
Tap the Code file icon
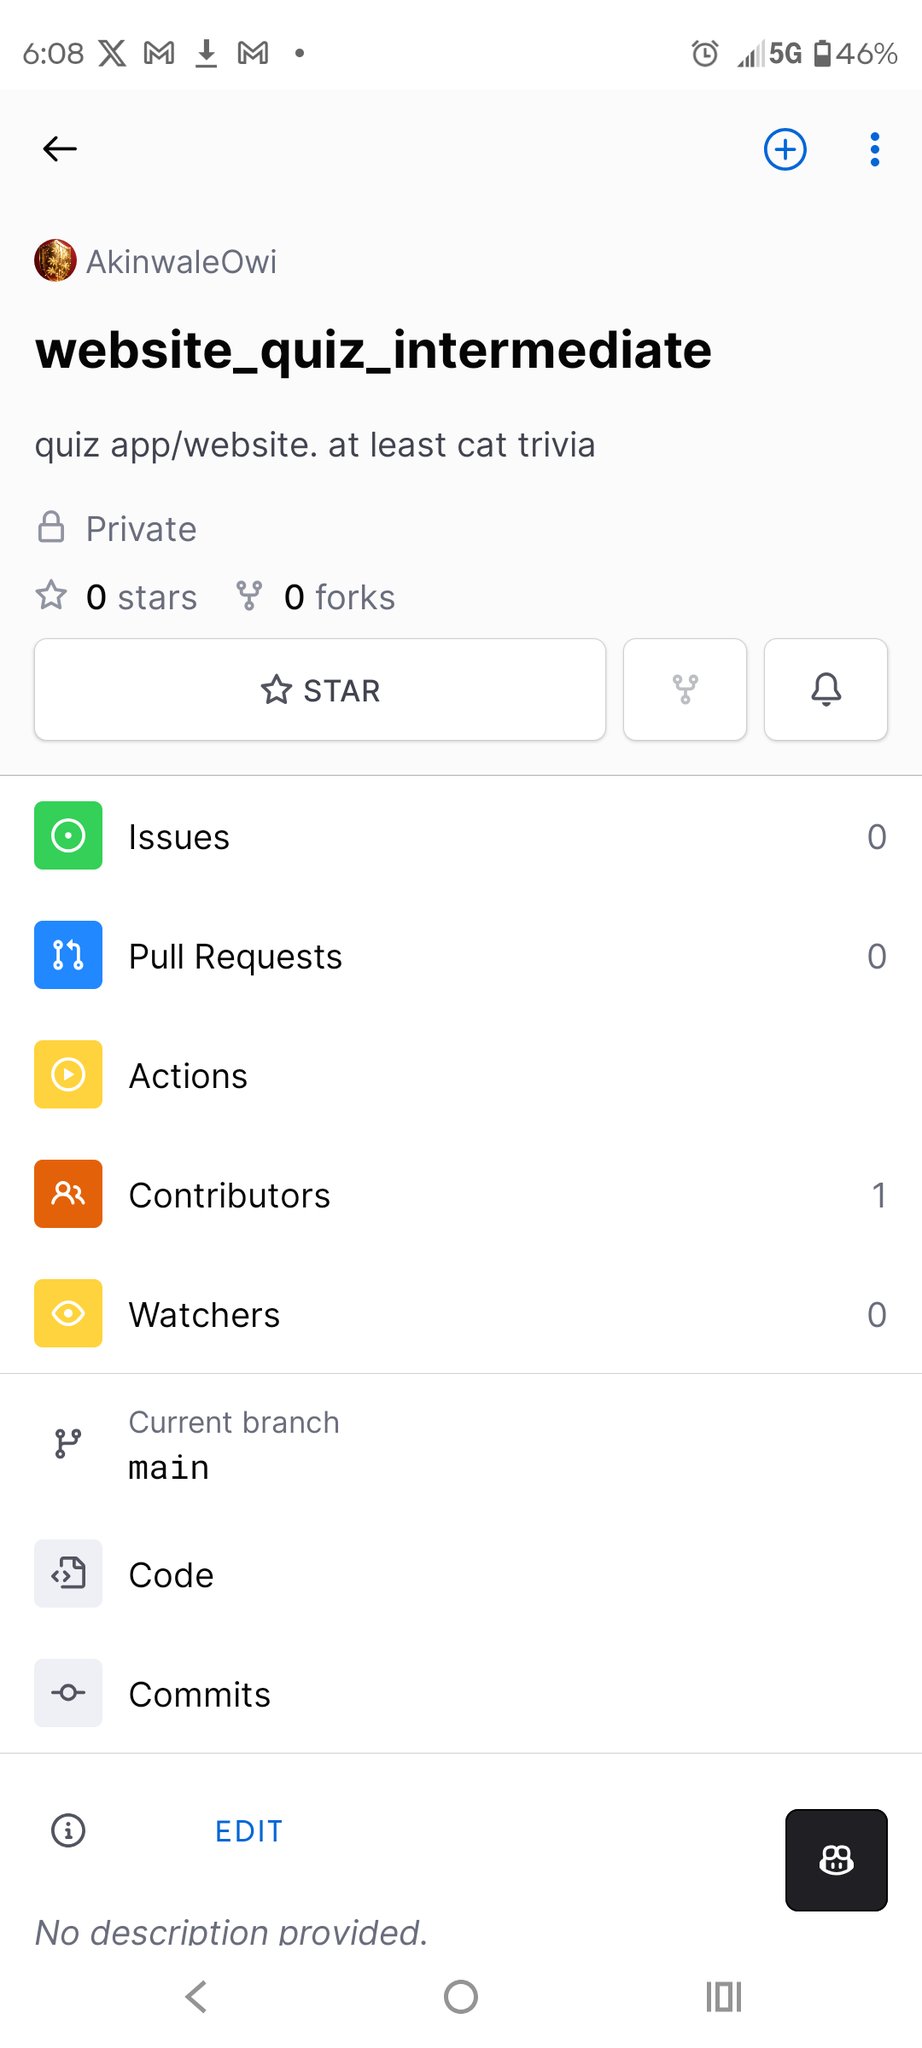point(68,1574)
